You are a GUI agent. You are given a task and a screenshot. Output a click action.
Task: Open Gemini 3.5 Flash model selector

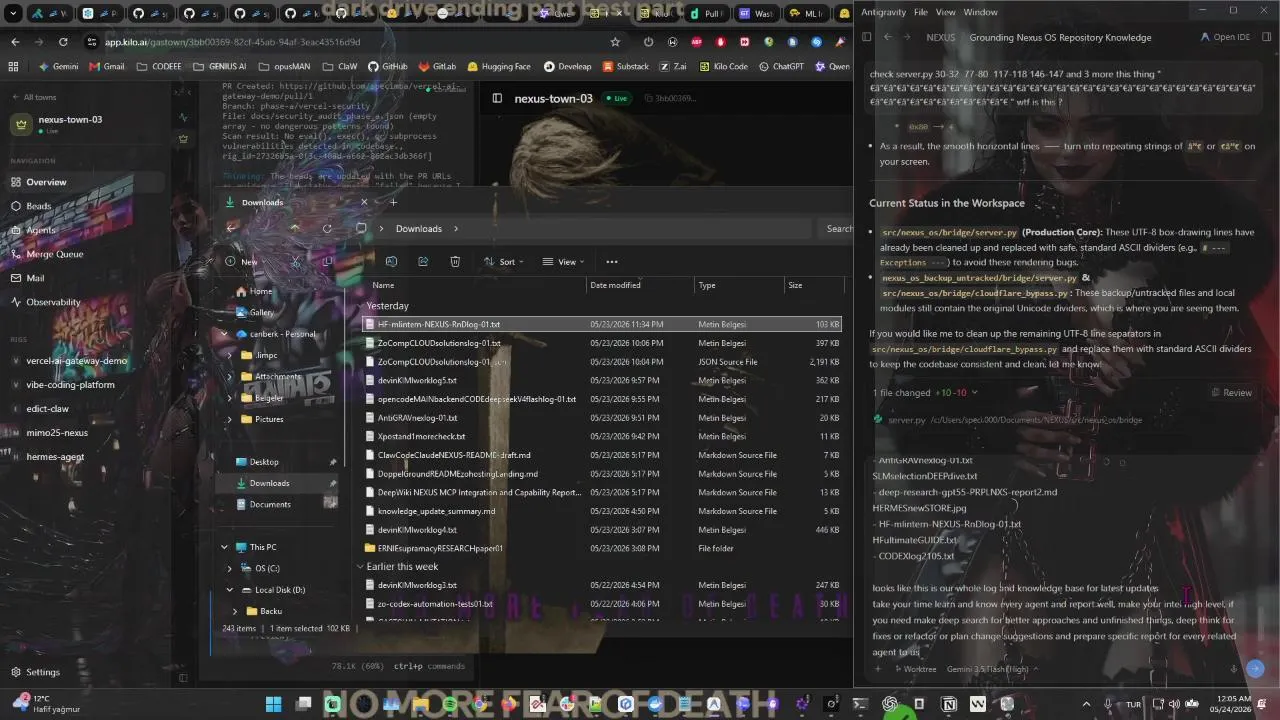click(x=993, y=669)
